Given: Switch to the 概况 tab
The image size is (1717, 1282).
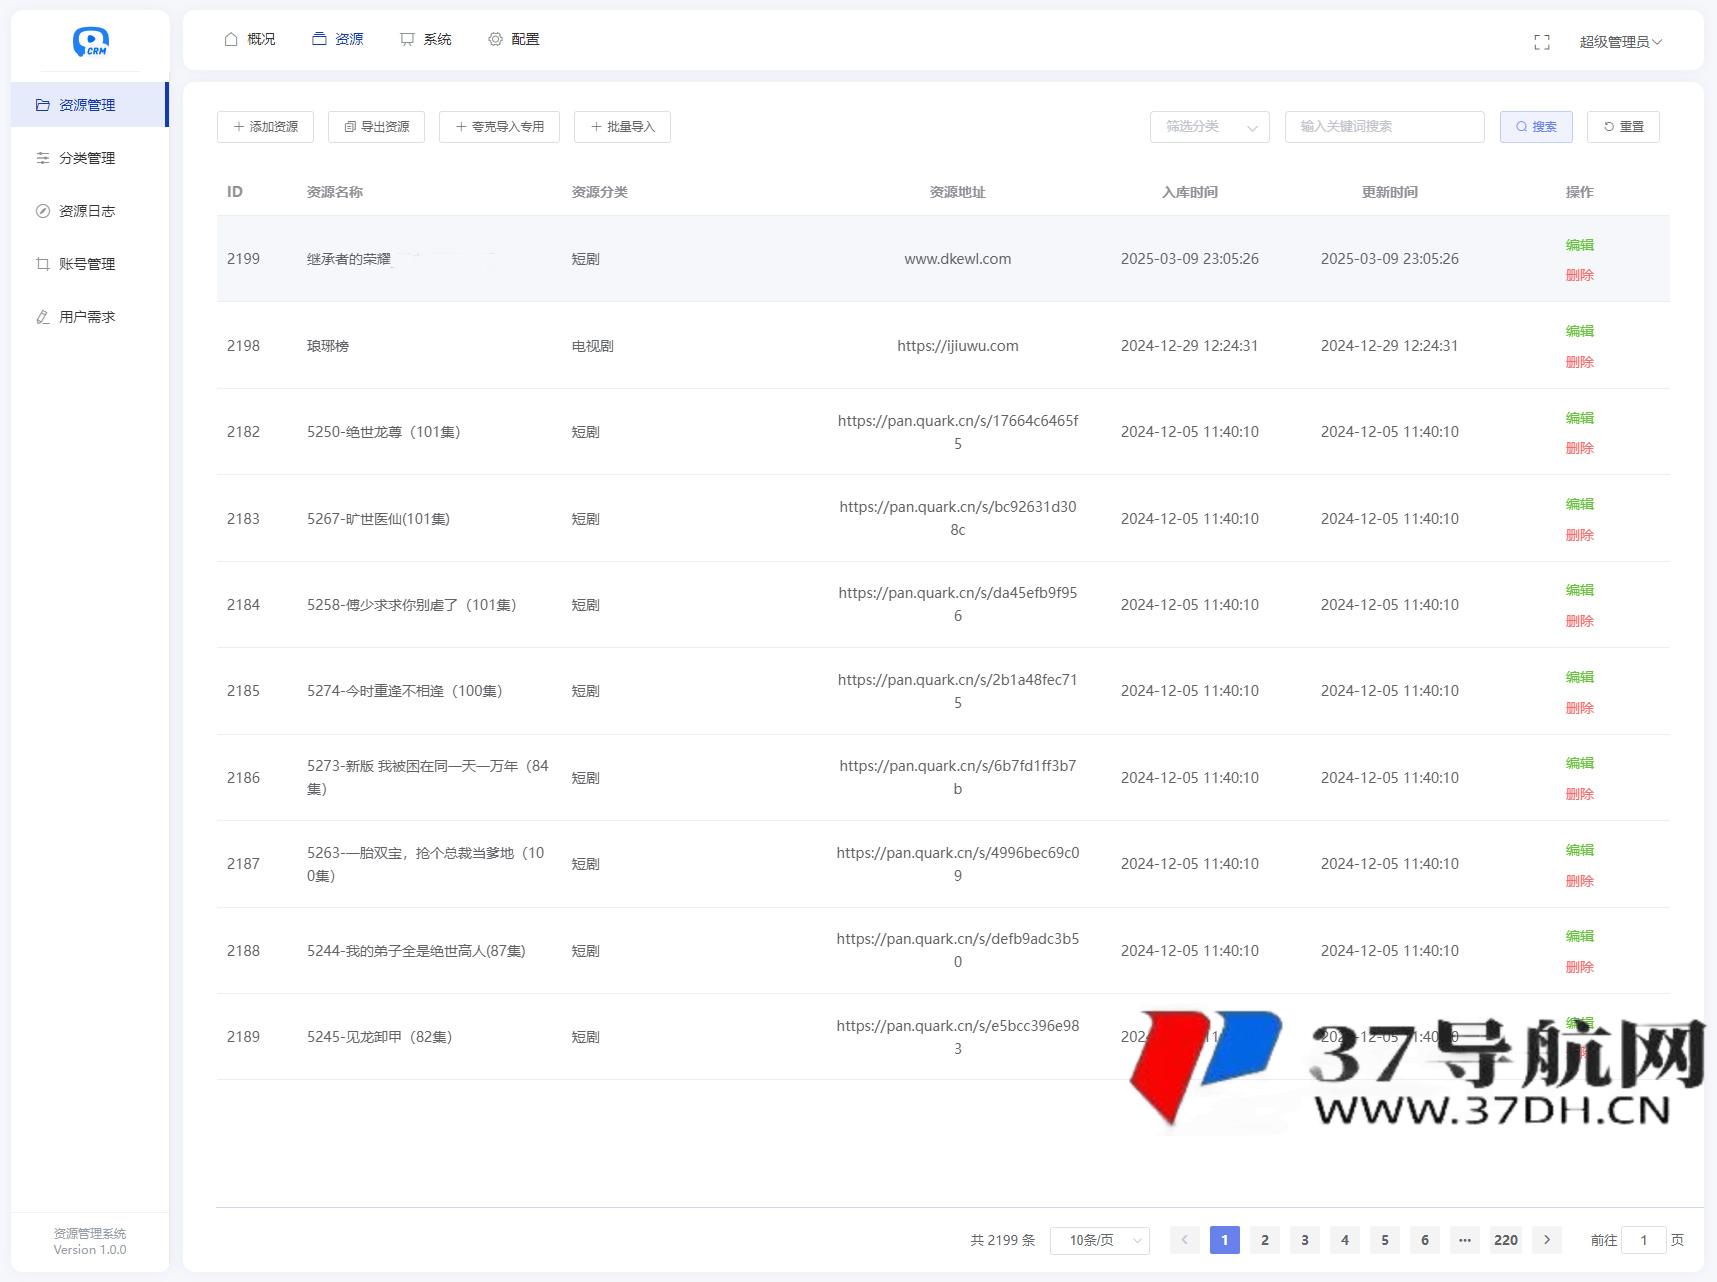Looking at the screenshot, I should click(x=250, y=39).
